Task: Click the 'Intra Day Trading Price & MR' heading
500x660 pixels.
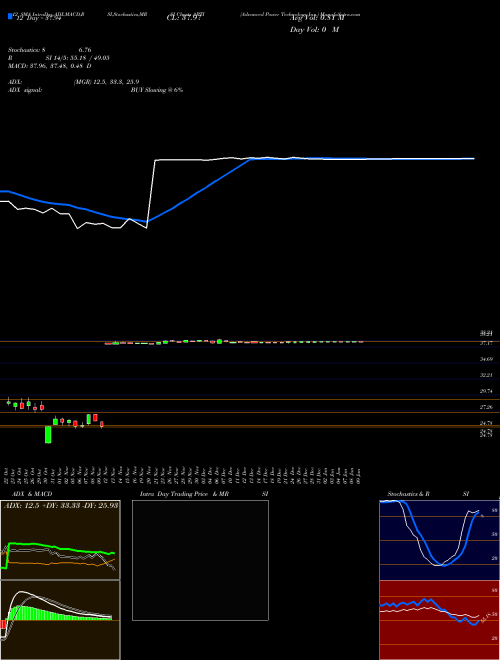Action: pos(184,494)
